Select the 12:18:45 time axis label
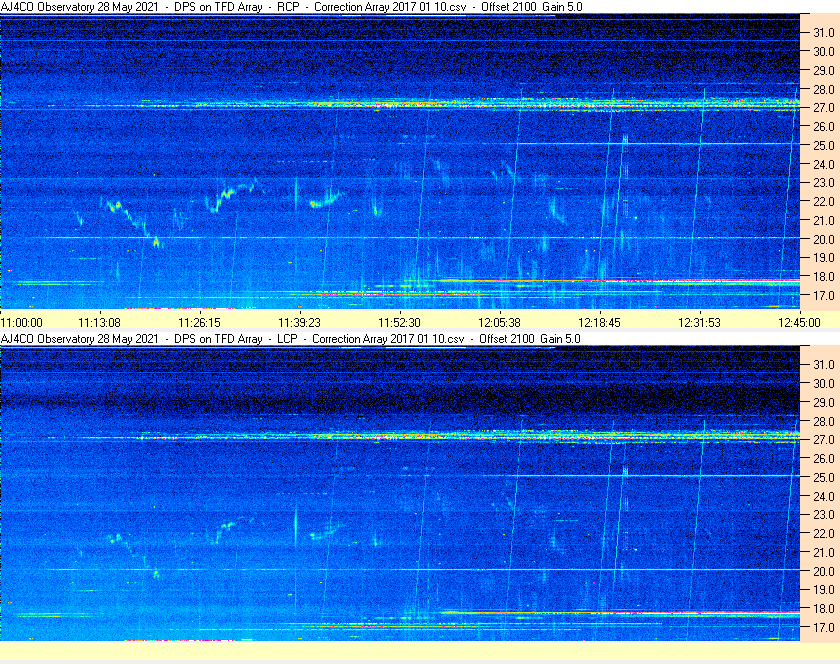The width and height of the screenshot is (840, 664). click(599, 323)
